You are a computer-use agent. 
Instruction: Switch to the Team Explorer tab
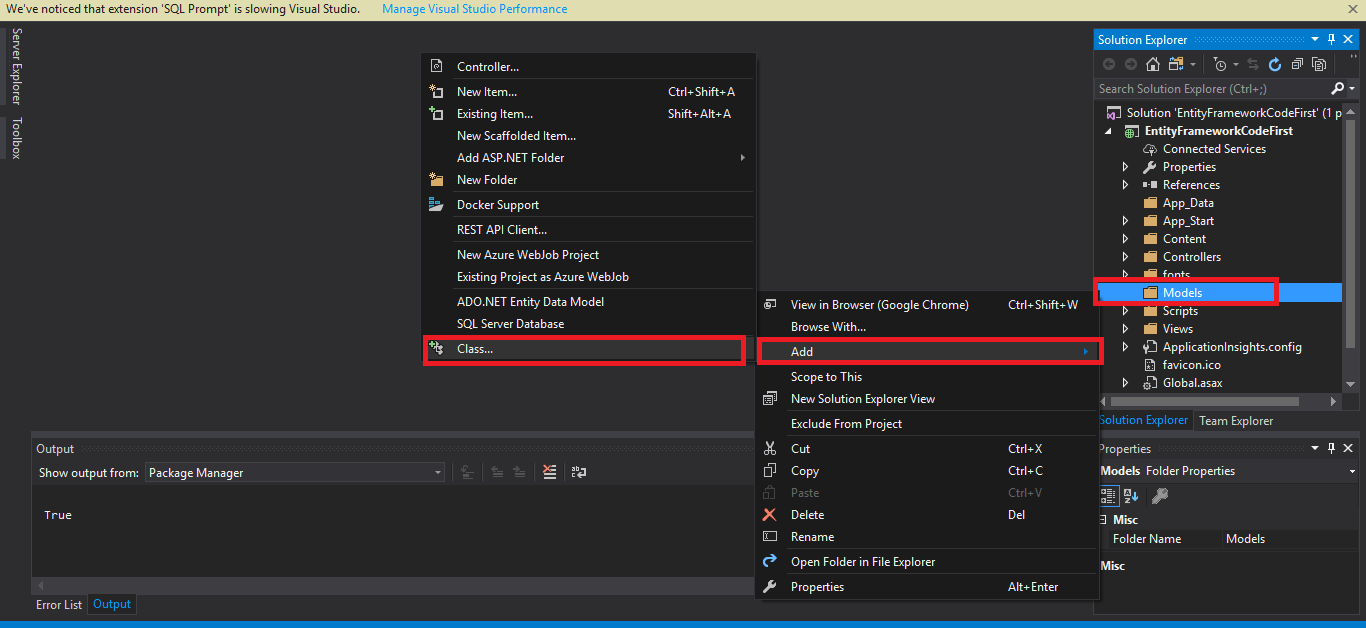pos(1238,420)
